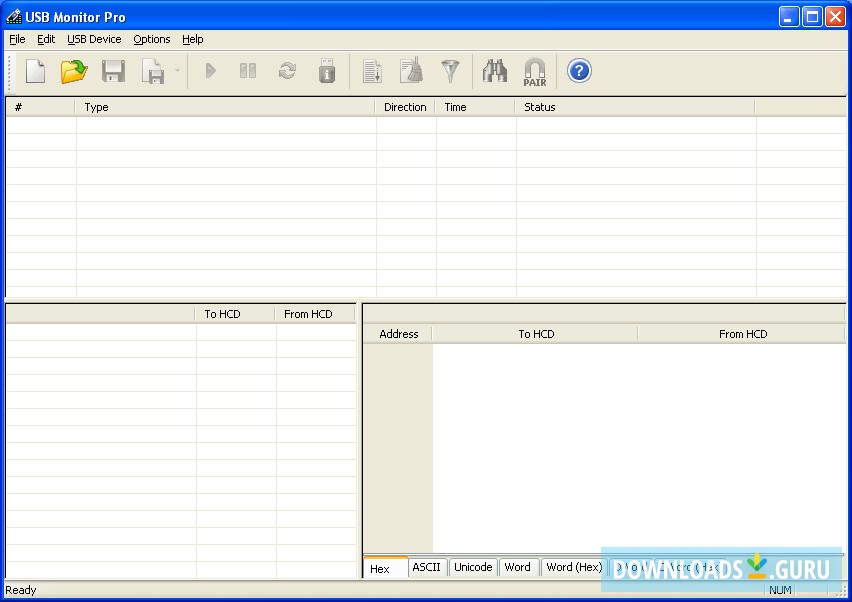Switch to the Word tab
The image size is (852, 602).
[x=518, y=567]
